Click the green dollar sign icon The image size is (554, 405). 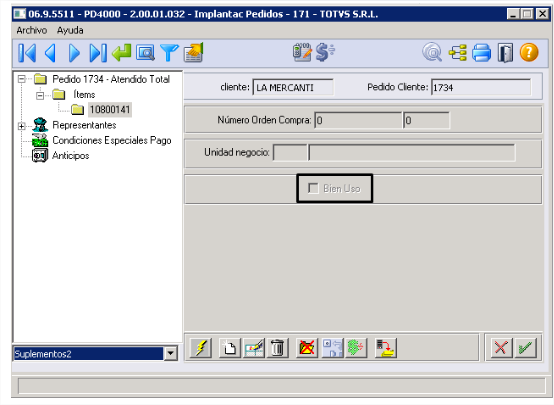pos(356,348)
